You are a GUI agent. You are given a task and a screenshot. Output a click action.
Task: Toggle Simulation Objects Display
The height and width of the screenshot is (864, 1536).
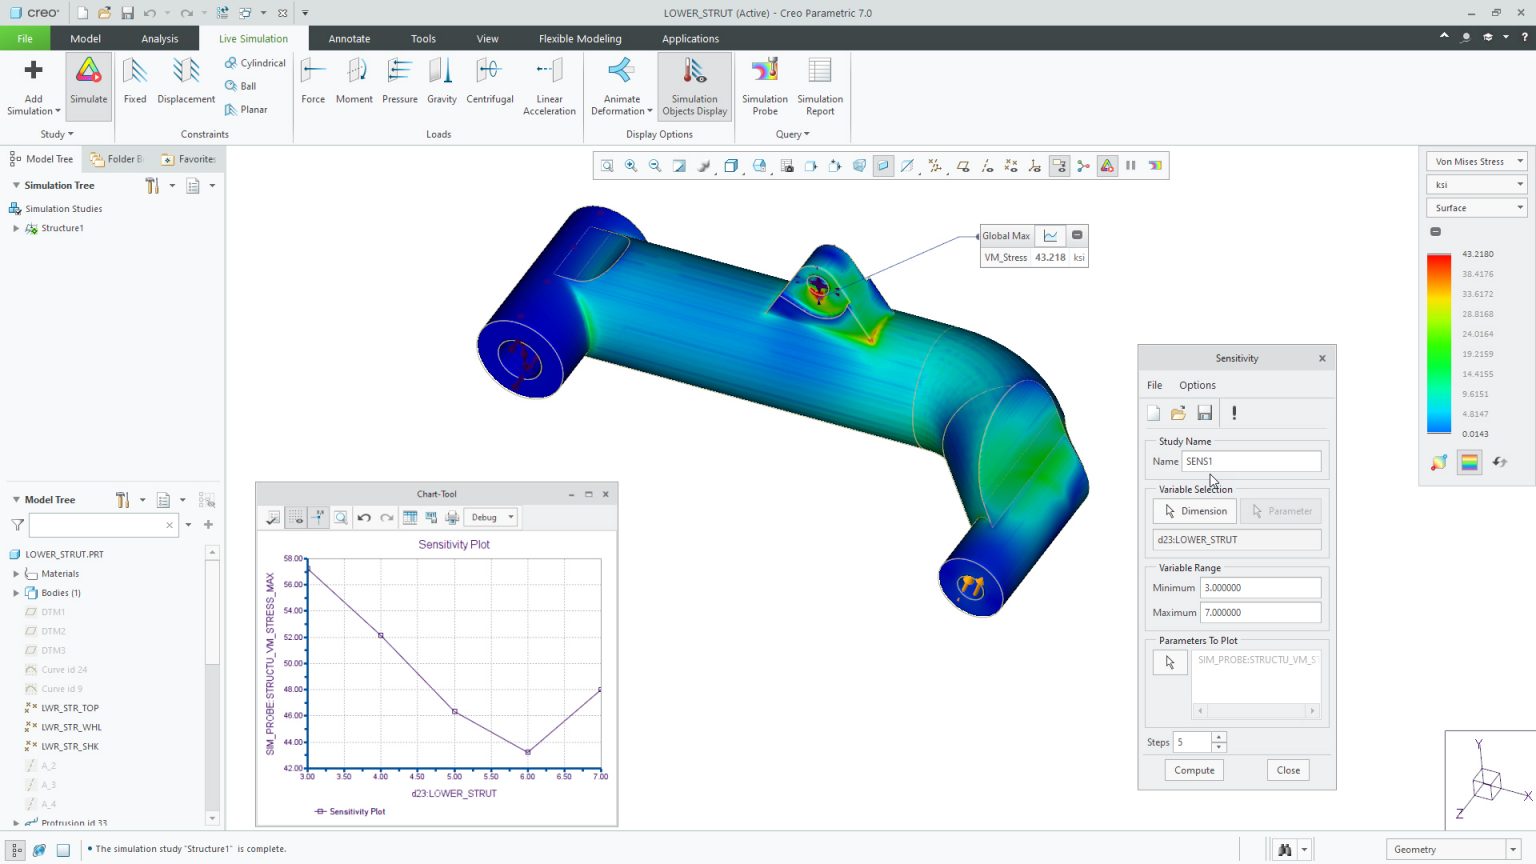(694, 85)
